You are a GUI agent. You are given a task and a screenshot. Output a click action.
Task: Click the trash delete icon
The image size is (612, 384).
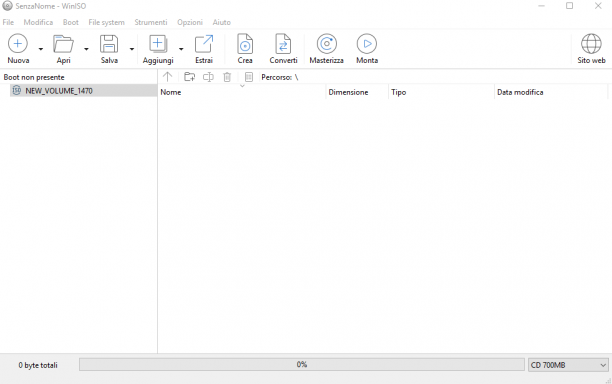(227, 77)
